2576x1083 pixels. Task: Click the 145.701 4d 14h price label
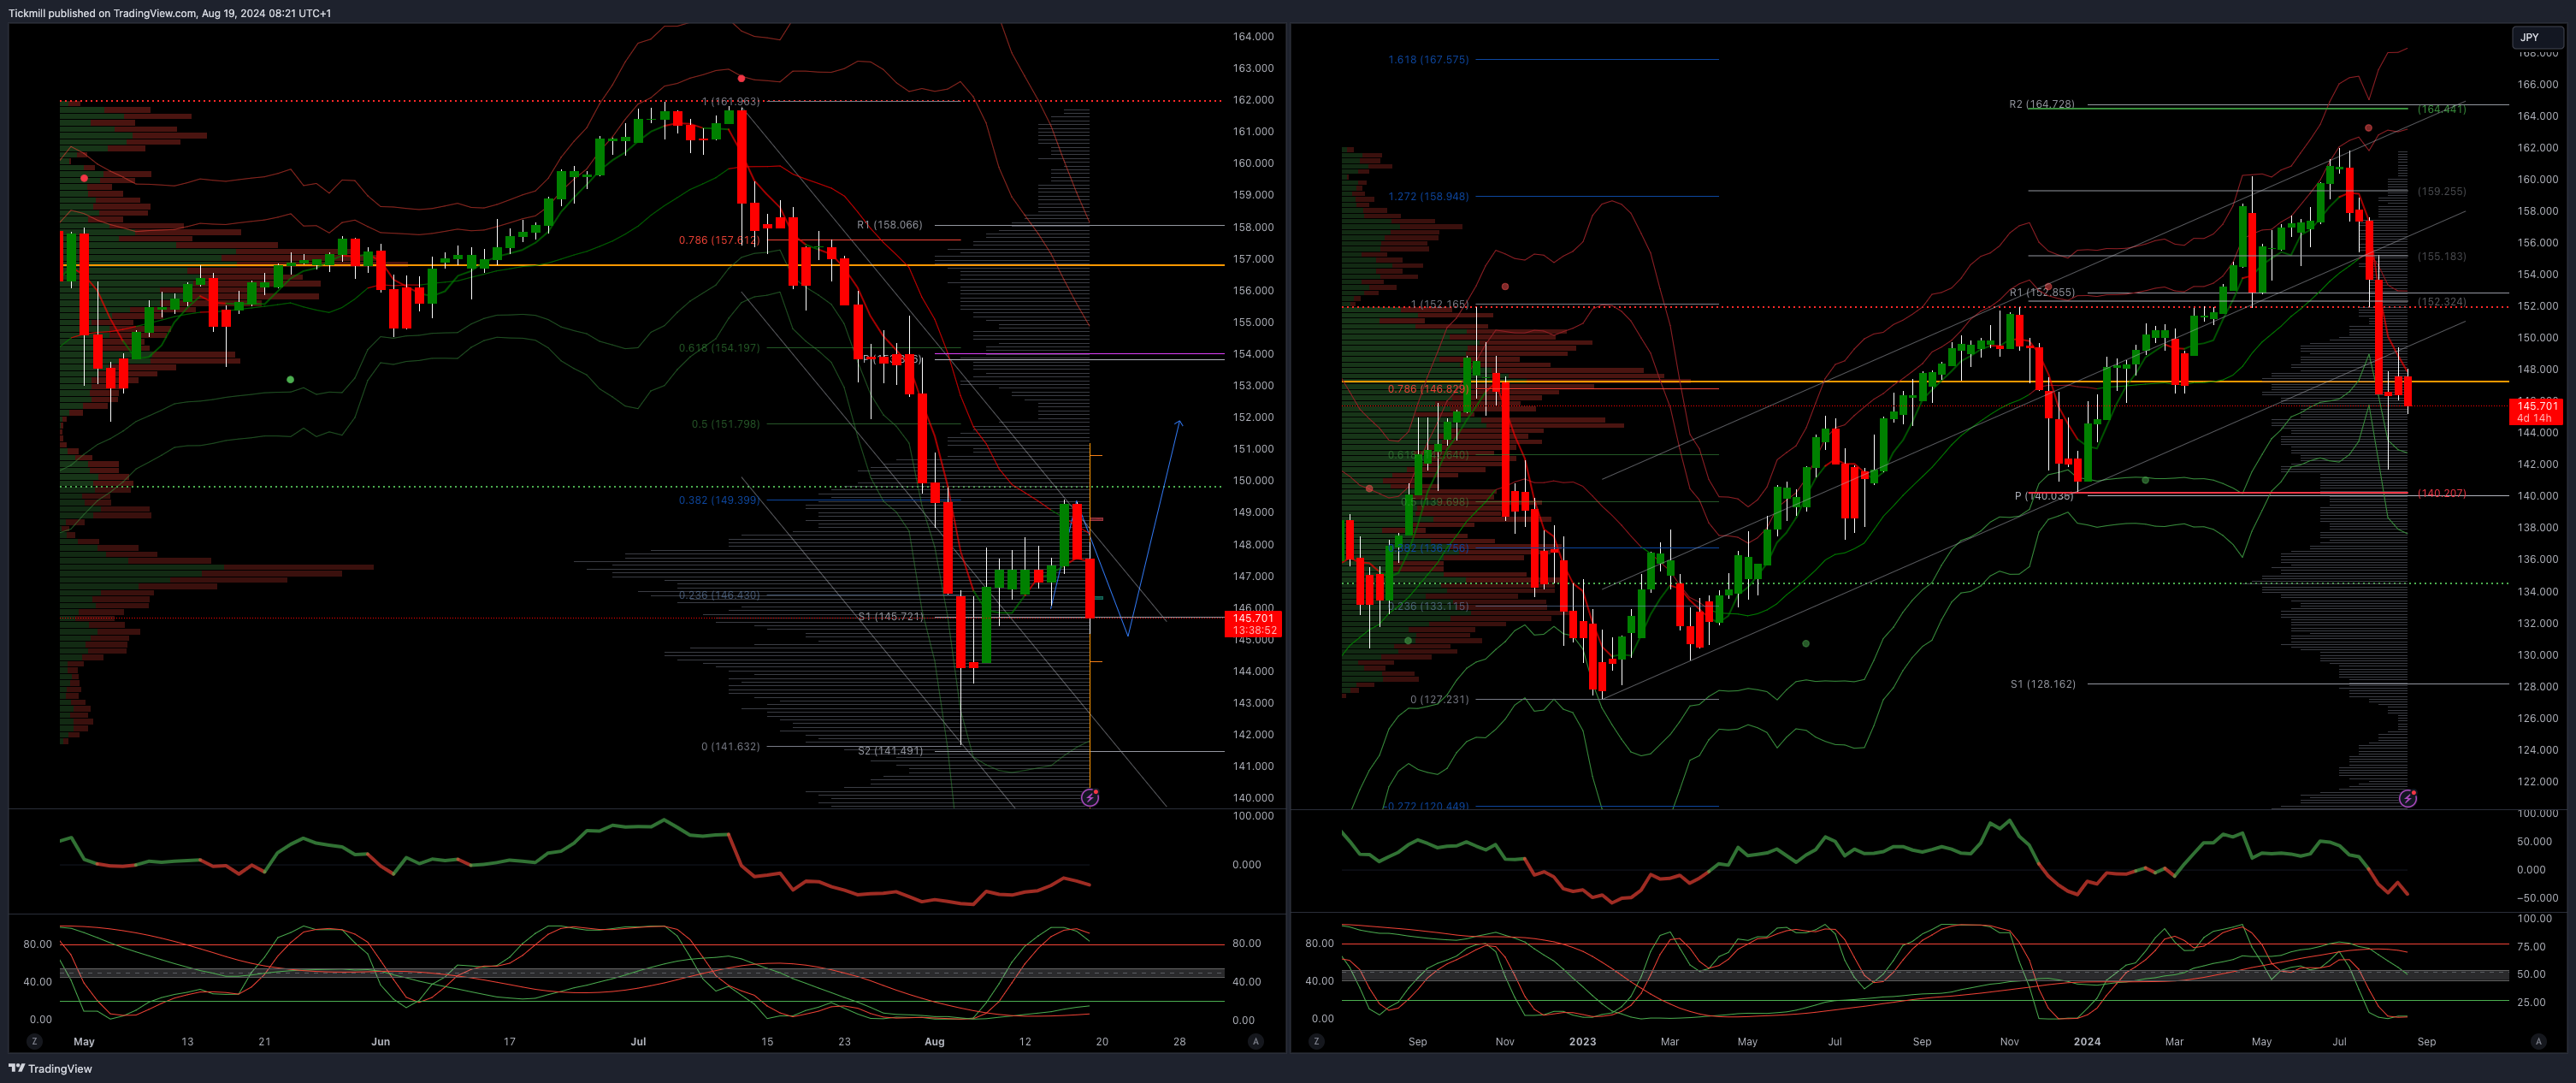click(x=2537, y=412)
